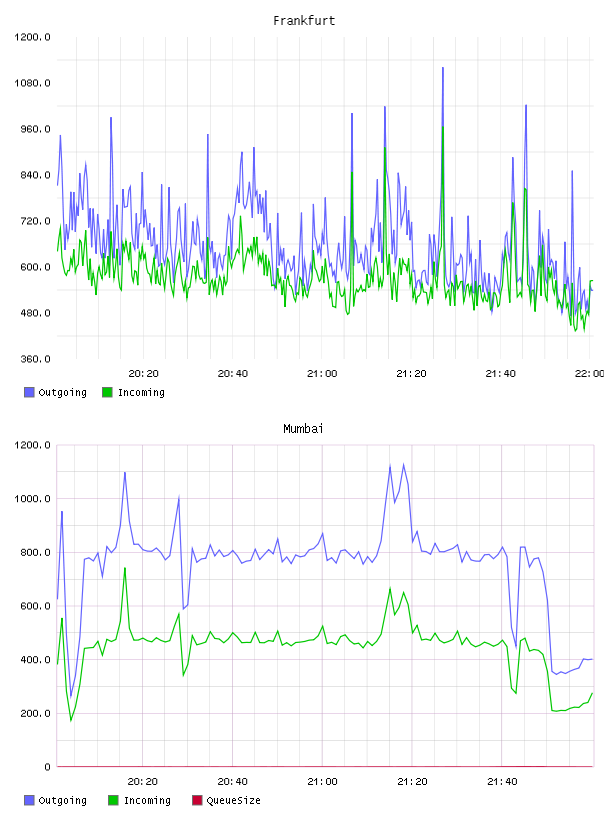The image size is (608, 816).
Task: Click the 1200.0 y-axis label on Frankfurt
Action: tap(32, 37)
